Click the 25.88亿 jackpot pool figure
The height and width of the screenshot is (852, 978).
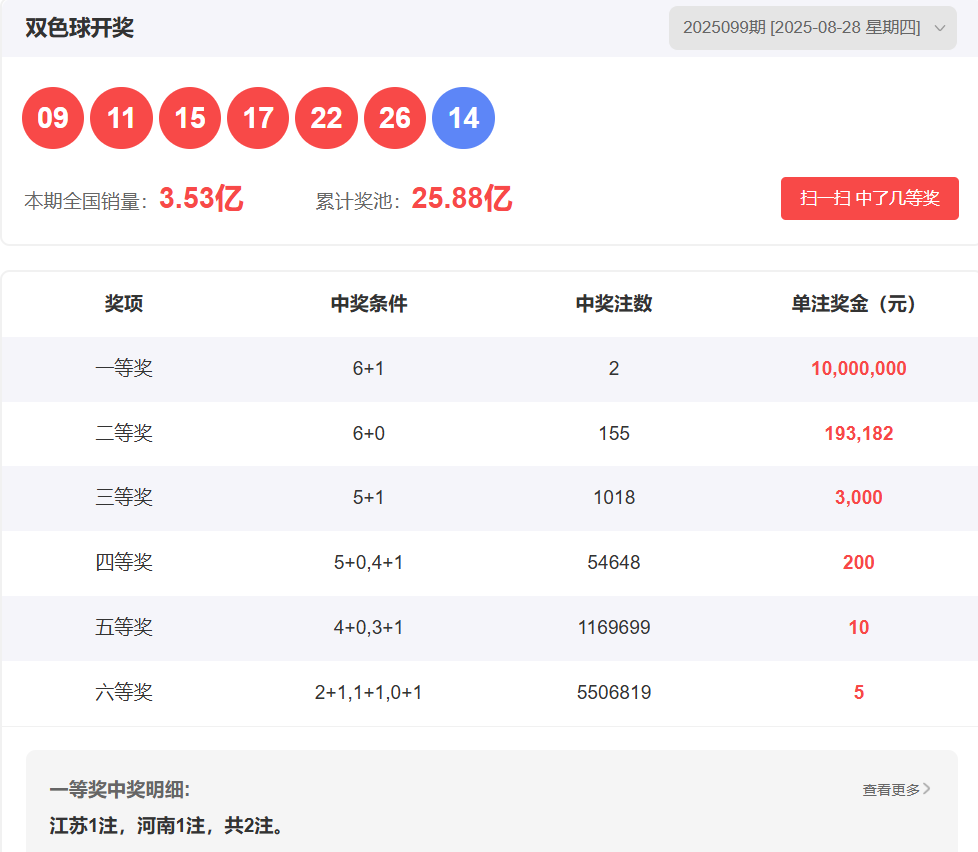462,199
